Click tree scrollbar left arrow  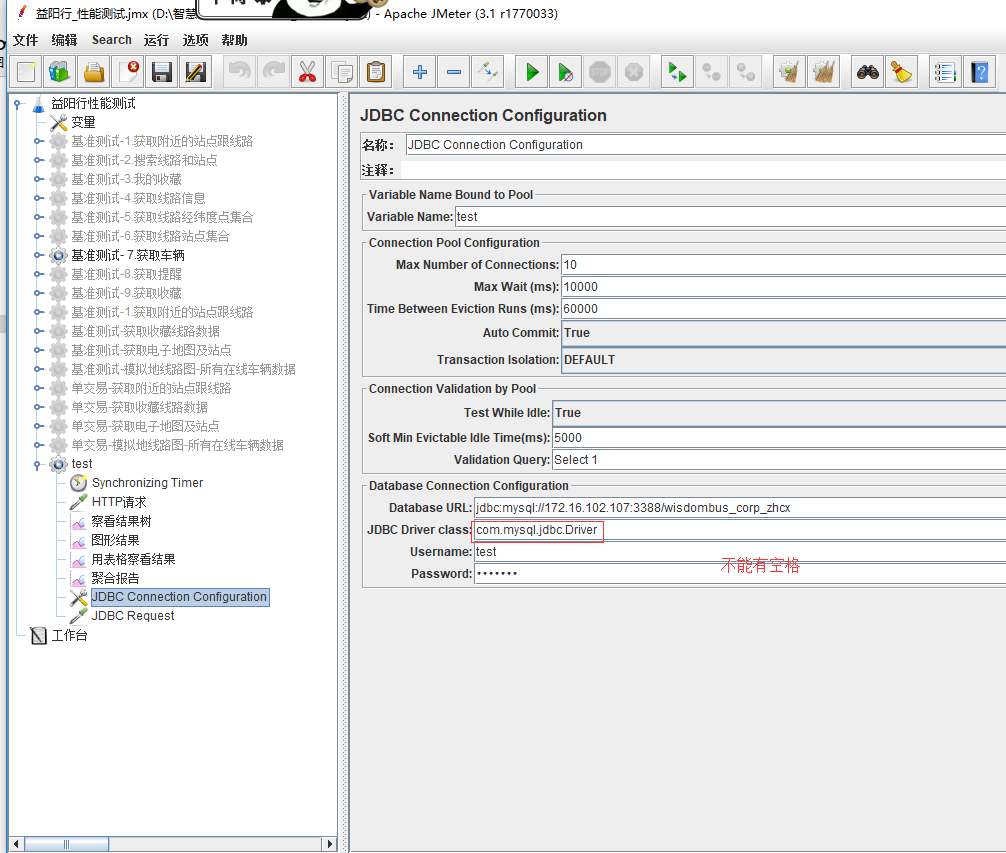pyautogui.click(x=17, y=844)
